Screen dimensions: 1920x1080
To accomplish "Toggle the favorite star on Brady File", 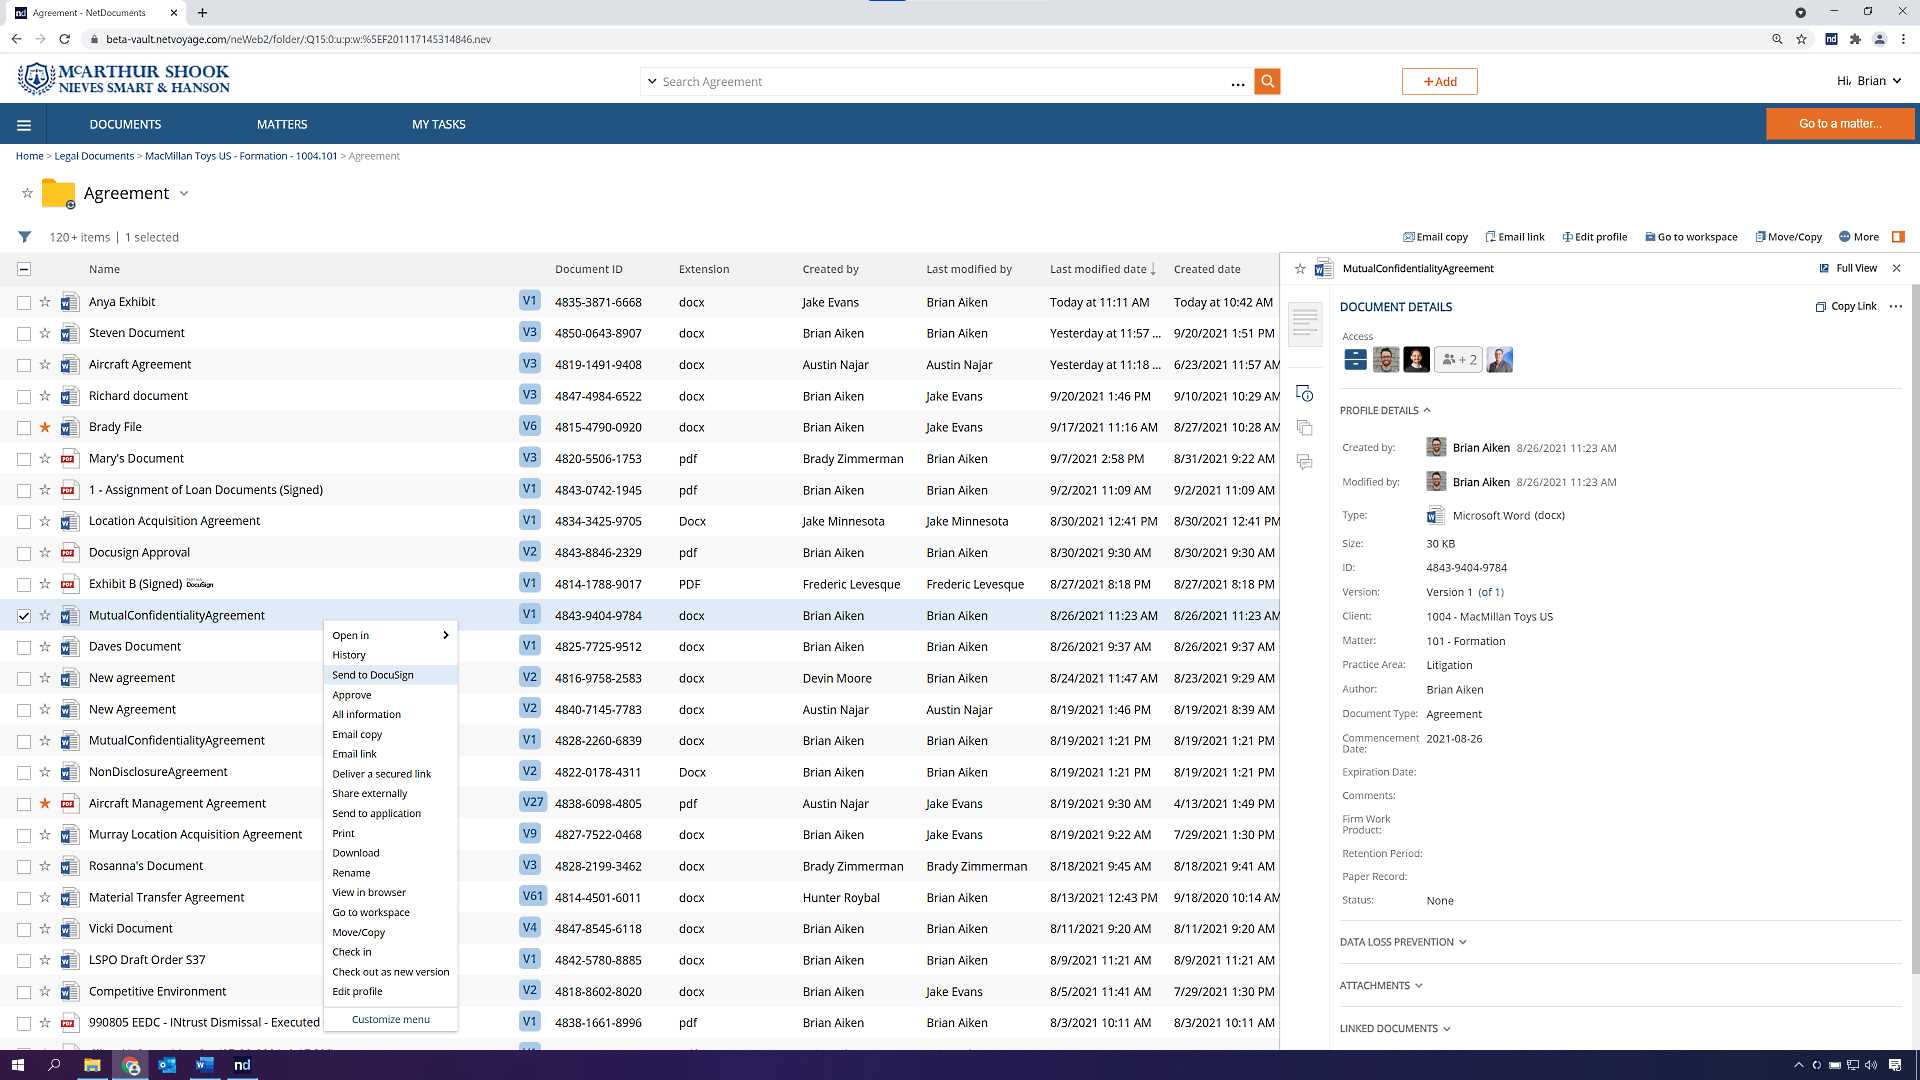I will (44, 427).
